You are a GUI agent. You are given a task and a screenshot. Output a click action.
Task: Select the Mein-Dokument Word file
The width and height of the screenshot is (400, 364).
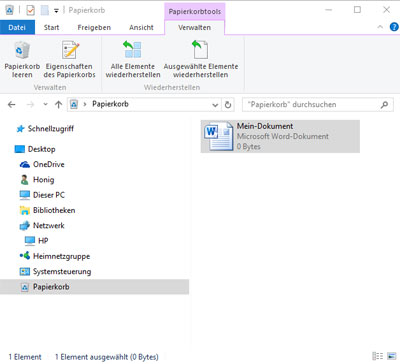click(x=280, y=136)
